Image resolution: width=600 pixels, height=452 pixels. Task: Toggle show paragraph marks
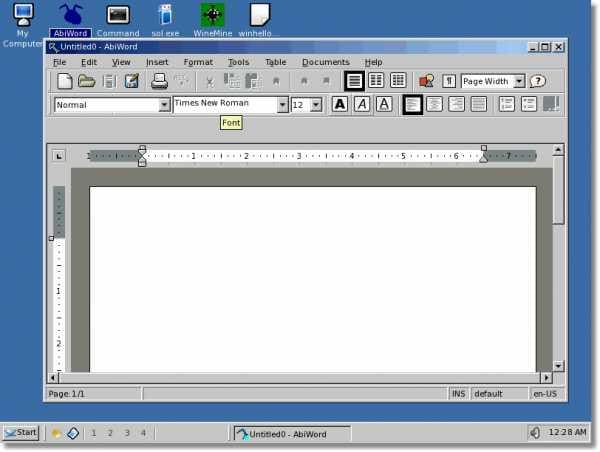448,81
